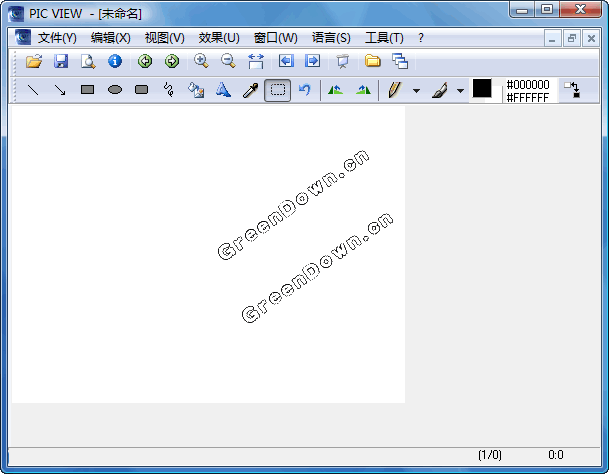The width and height of the screenshot is (609, 474).
Task: Click the black foreground color swatch
Action: (482, 88)
